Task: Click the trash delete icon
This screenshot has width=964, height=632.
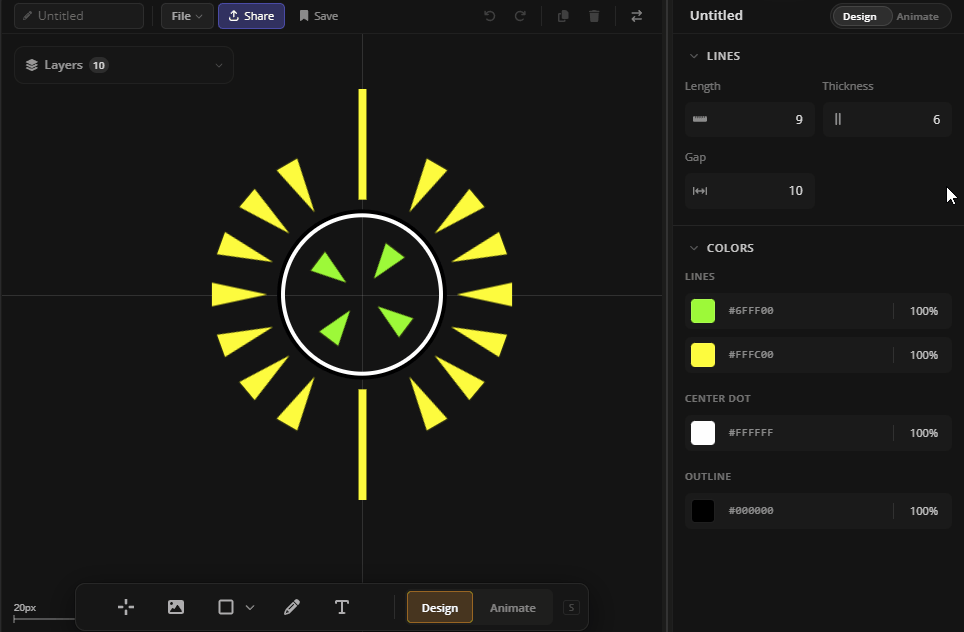Action: 594,16
